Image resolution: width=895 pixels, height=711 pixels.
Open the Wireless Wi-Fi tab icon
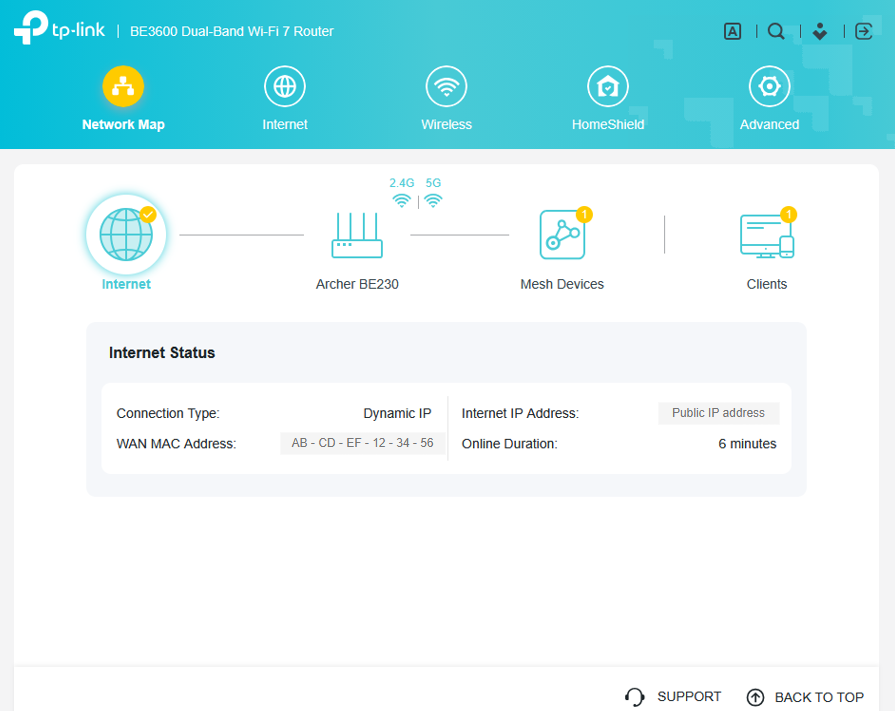click(446, 87)
